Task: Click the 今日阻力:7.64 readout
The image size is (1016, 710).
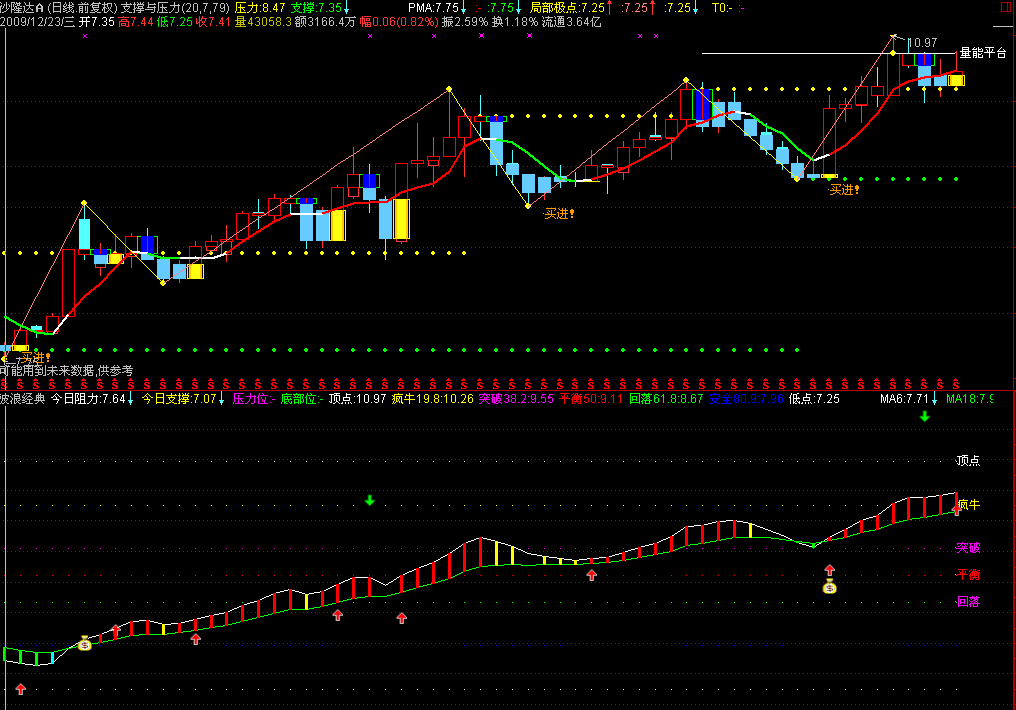Action: (88, 399)
